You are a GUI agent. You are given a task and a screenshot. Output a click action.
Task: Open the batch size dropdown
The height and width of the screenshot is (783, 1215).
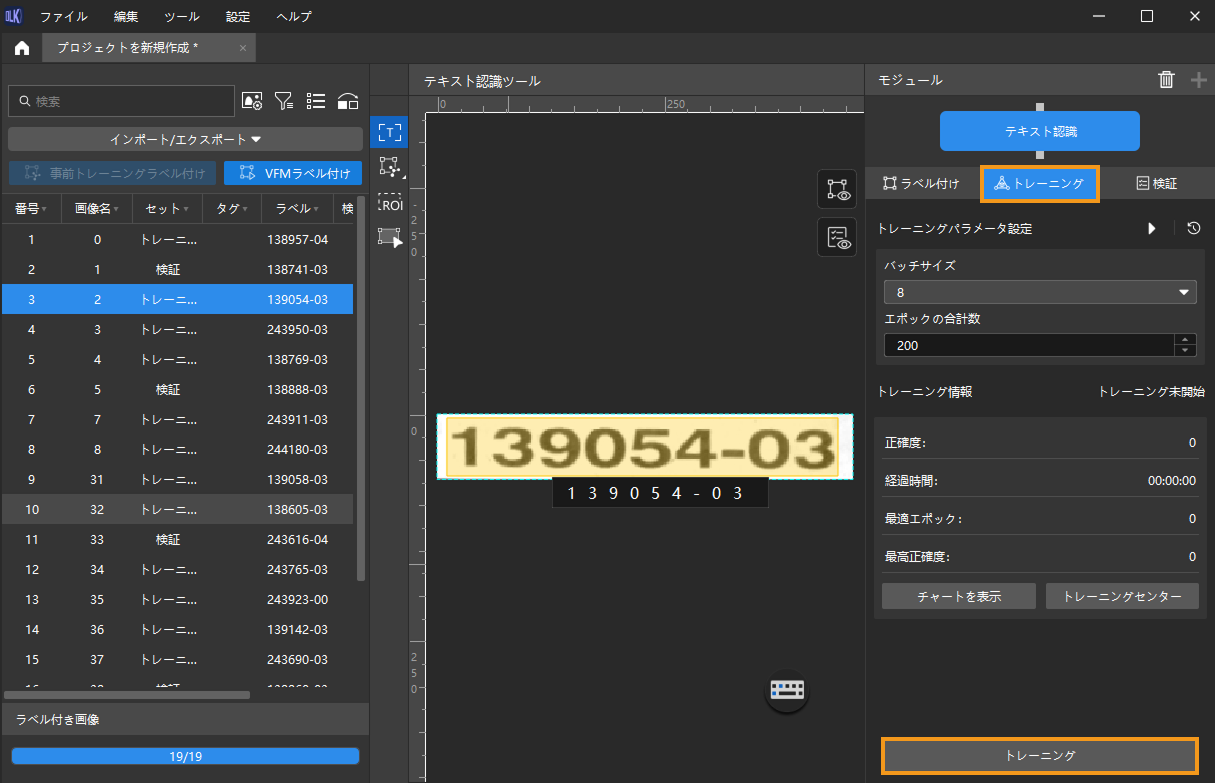[x=1040, y=292]
